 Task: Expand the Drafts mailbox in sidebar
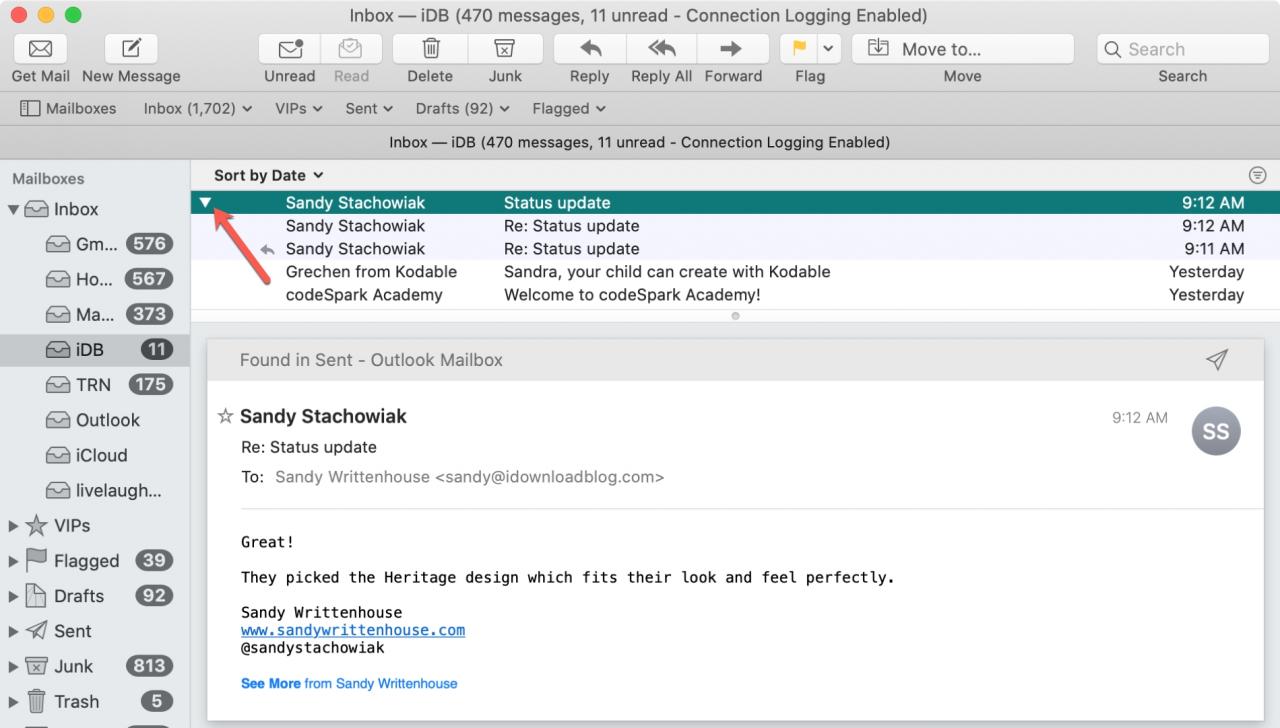(x=13, y=596)
